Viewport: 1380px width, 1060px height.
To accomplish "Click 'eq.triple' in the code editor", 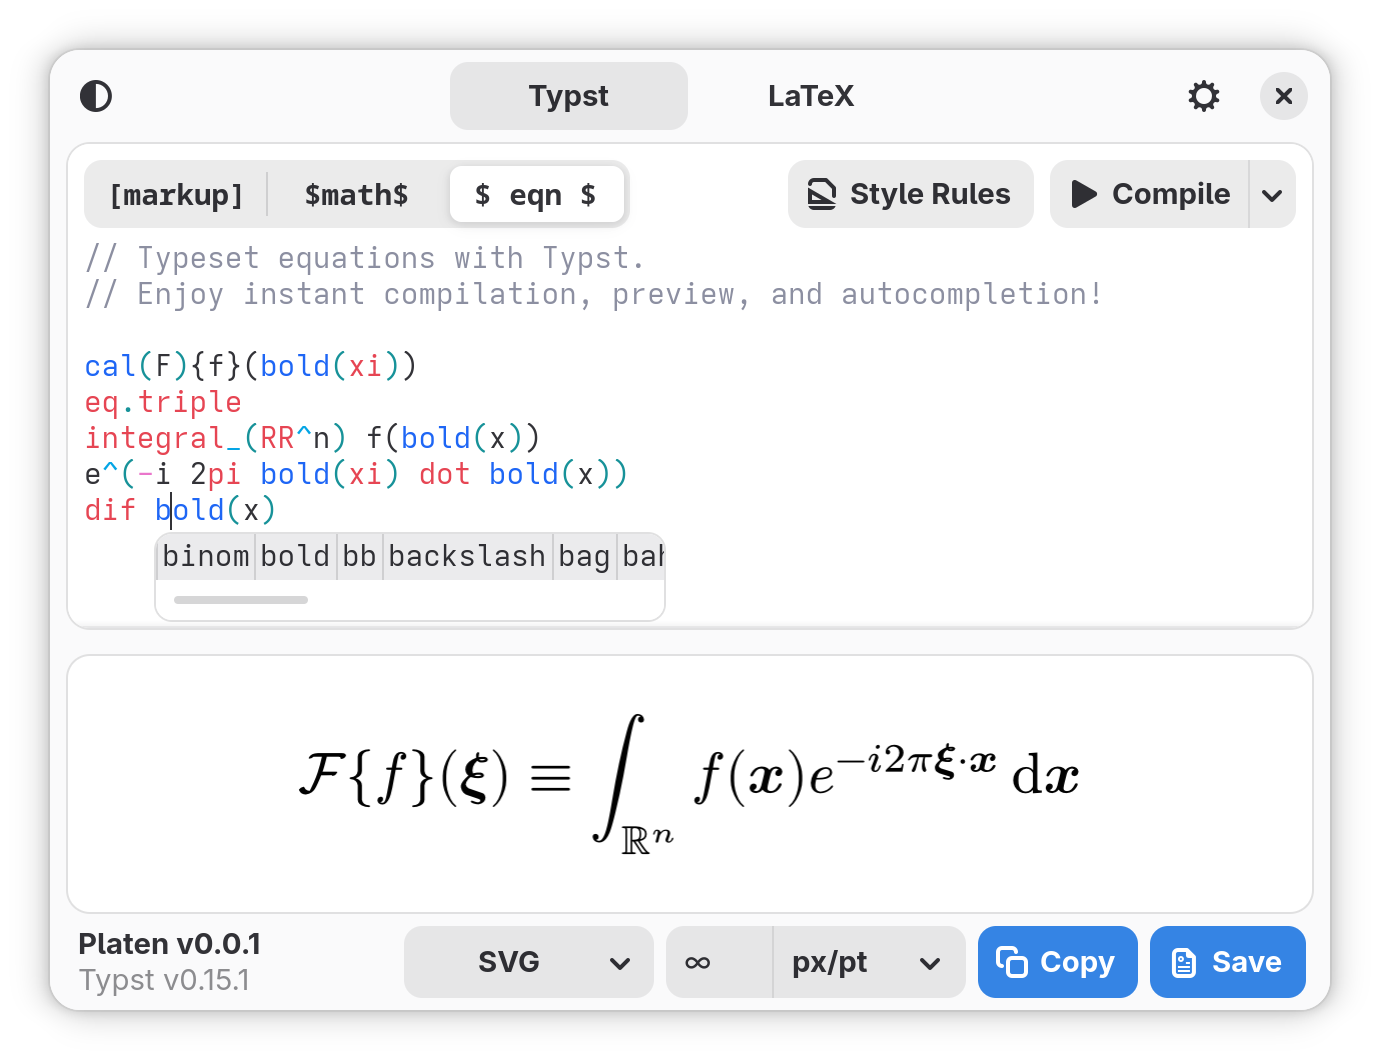I will tap(163, 402).
